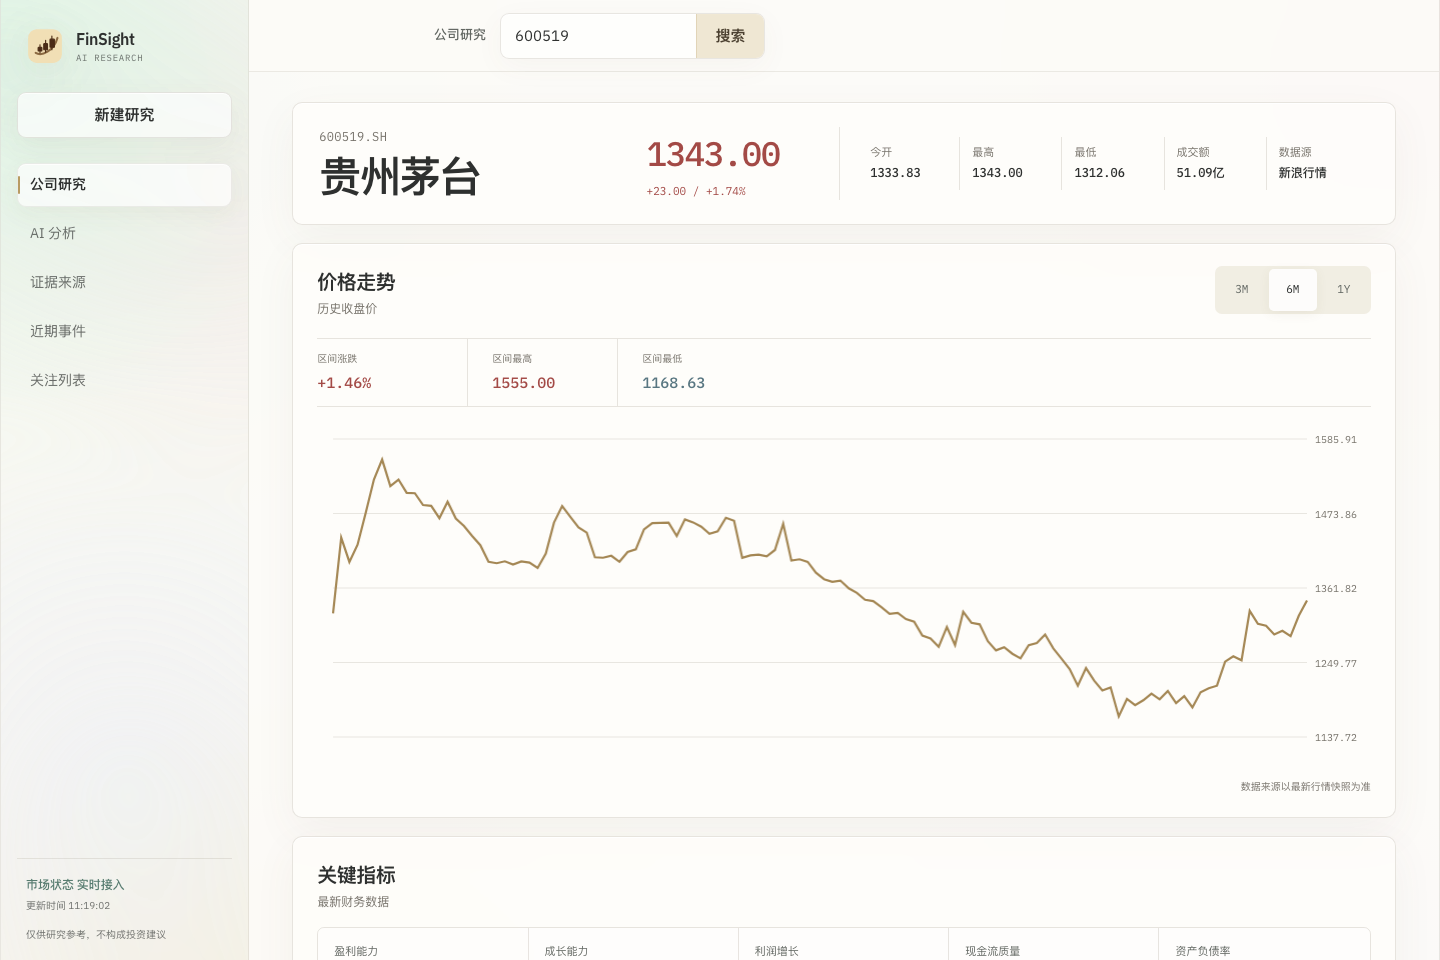Click the current price 1343.00
Viewport: 1440px width, 960px height.
[713, 155]
